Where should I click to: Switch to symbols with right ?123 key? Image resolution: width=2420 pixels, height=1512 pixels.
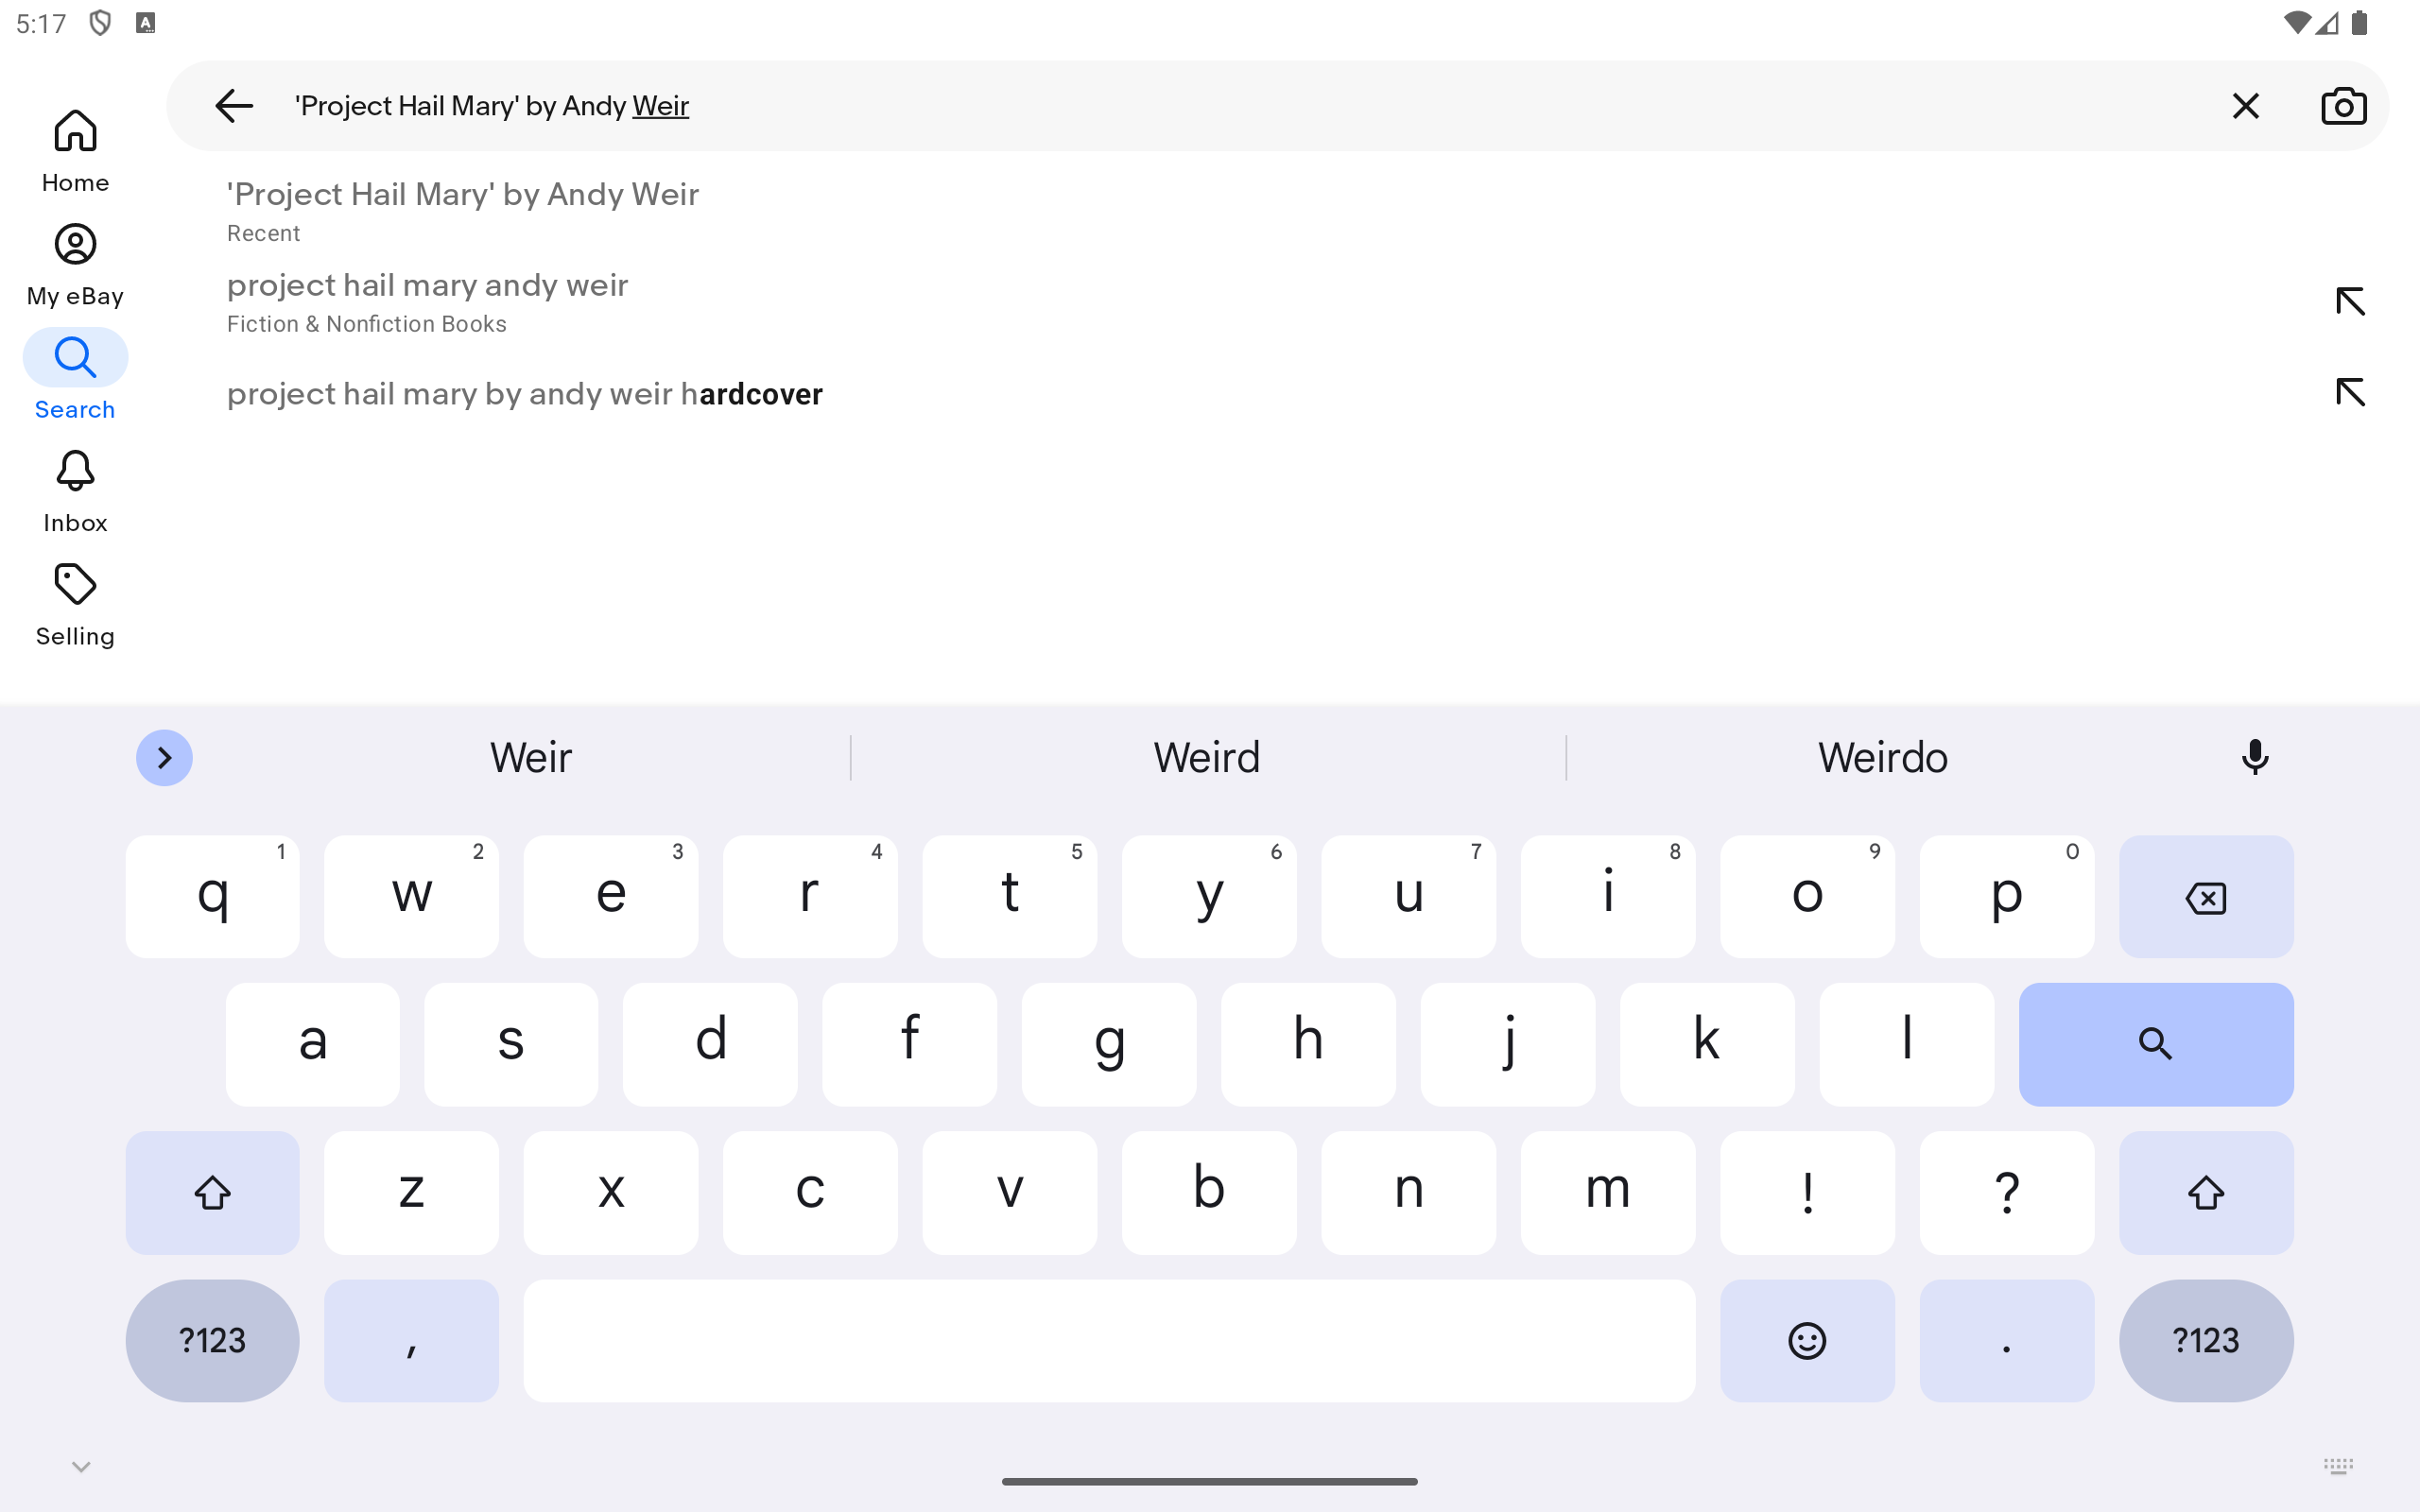(2206, 1340)
